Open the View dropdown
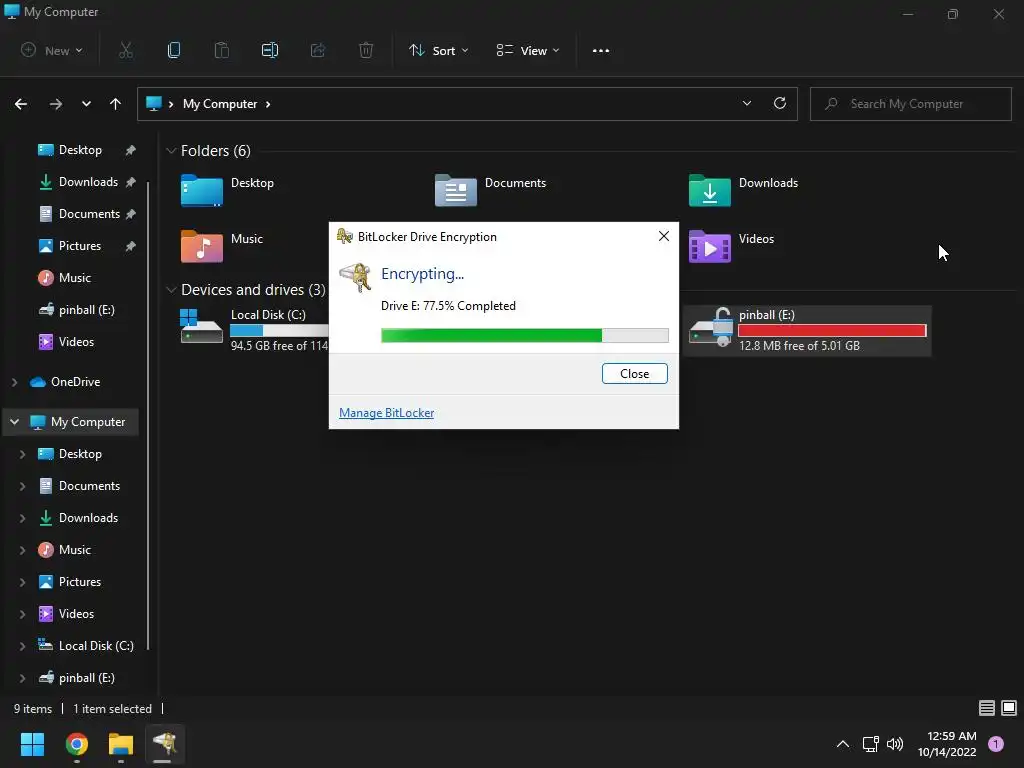This screenshot has height=768, width=1024. [x=528, y=50]
